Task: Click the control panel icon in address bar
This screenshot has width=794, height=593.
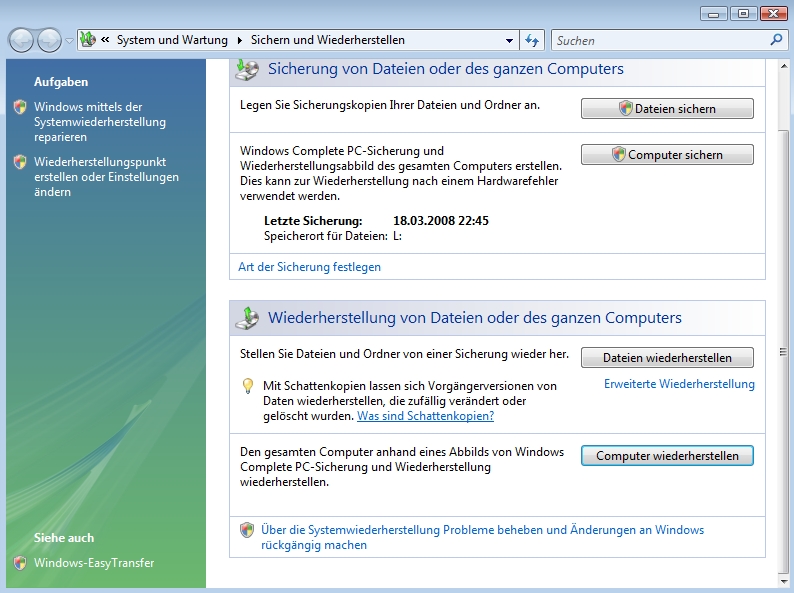Action: (x=88, y=40)
